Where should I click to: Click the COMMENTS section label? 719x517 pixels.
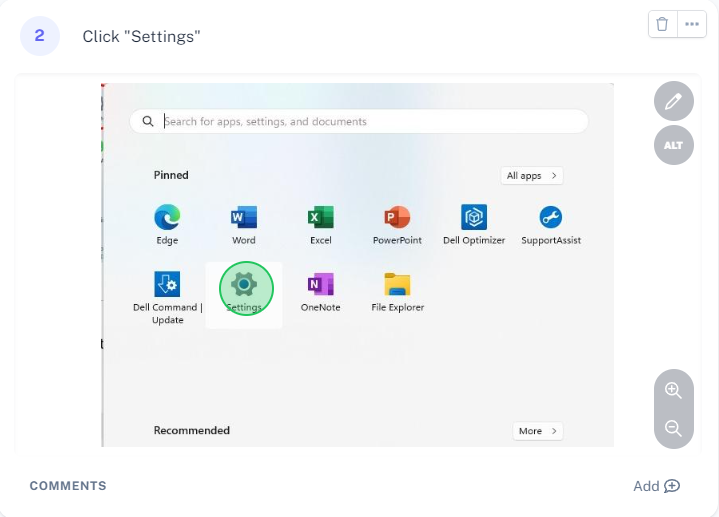pyautogui.click(x=68, y=486)
